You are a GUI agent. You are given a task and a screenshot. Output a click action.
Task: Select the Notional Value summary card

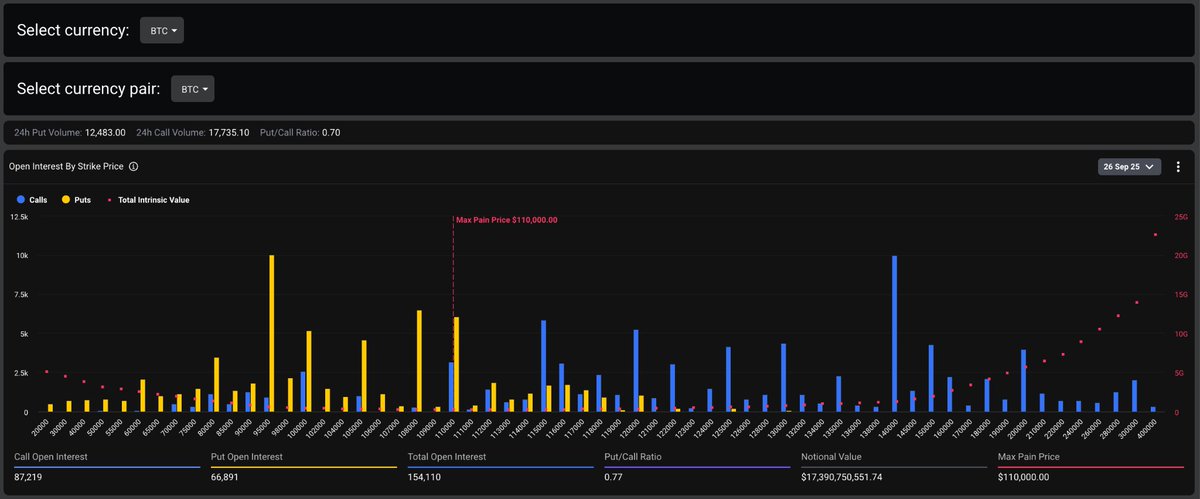click(893, 467)
